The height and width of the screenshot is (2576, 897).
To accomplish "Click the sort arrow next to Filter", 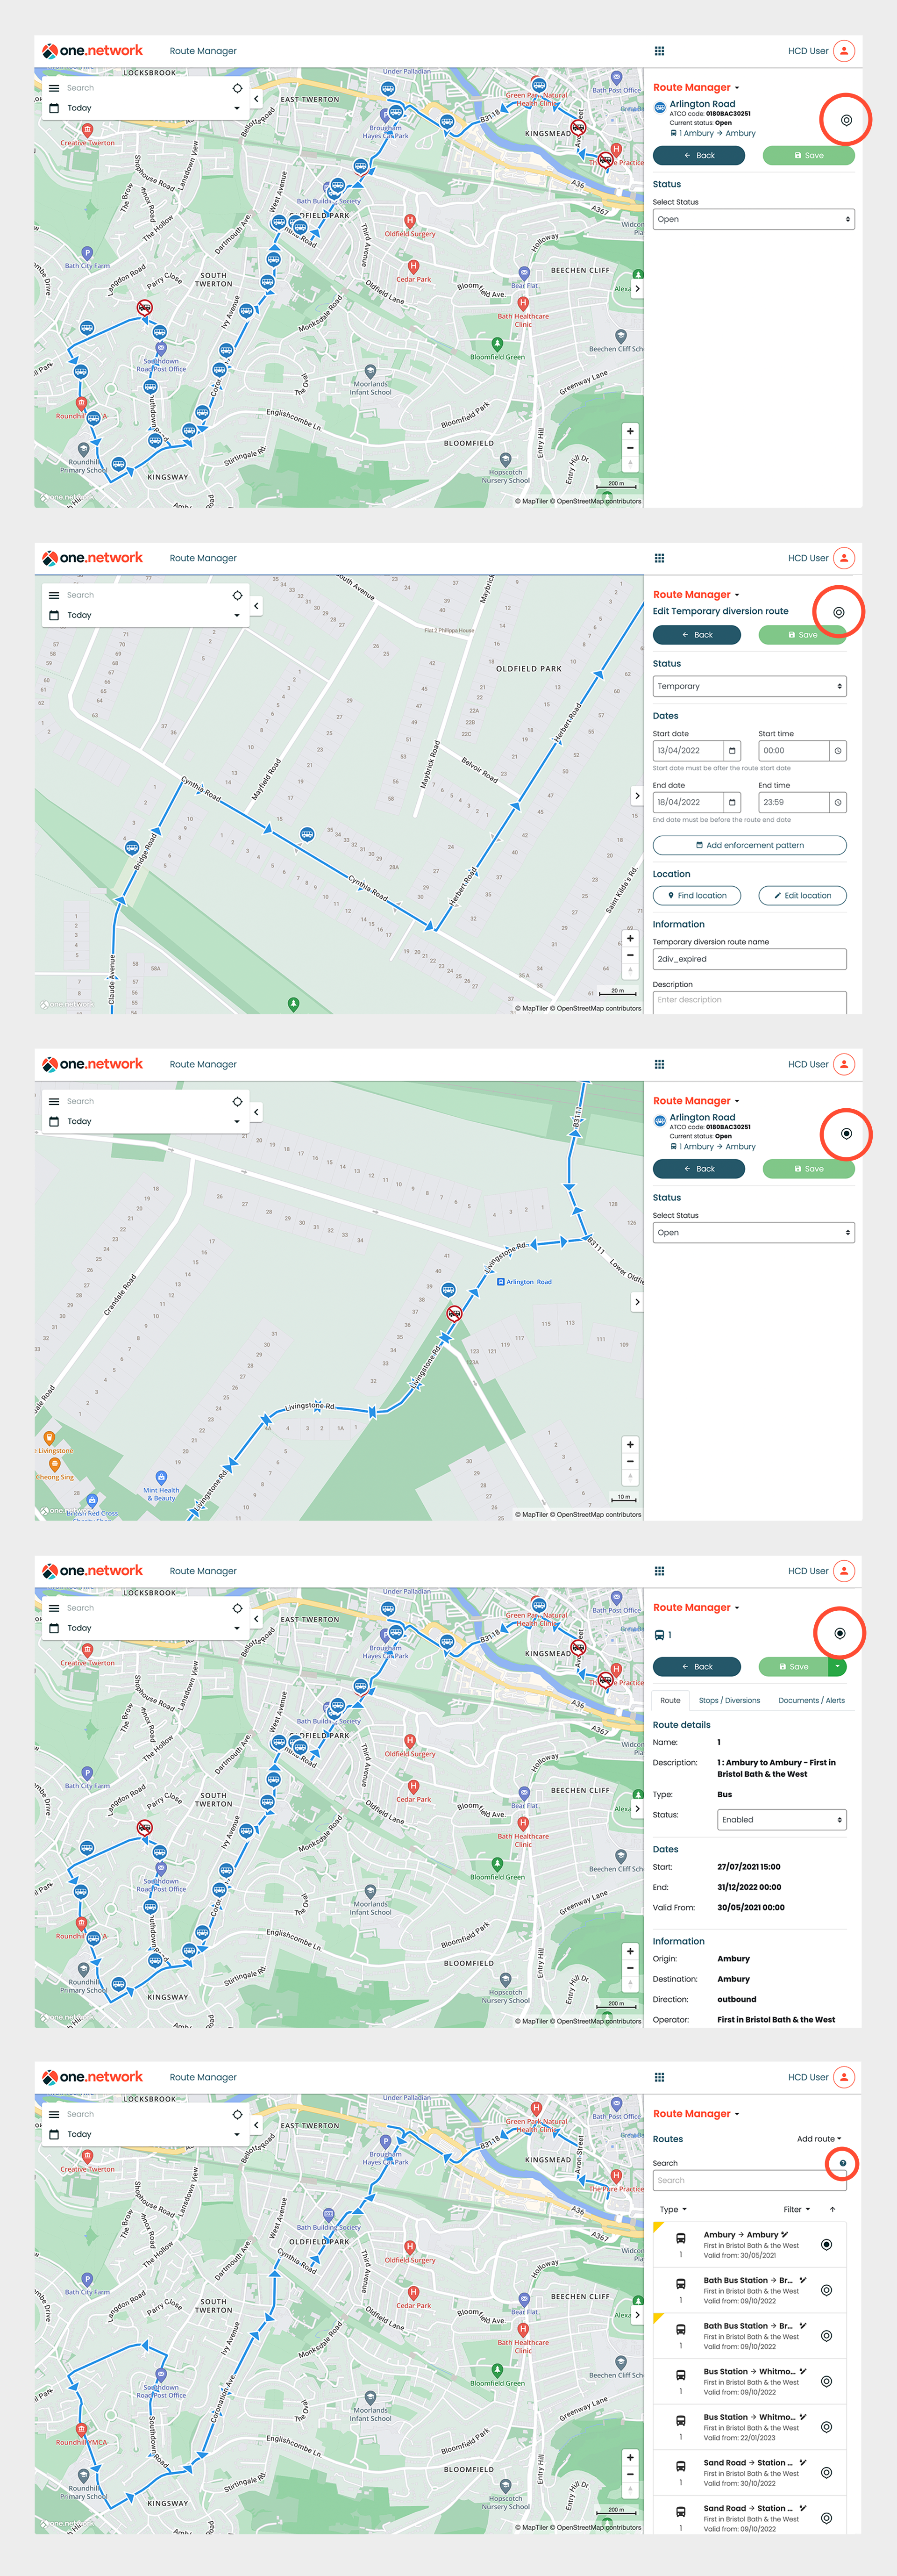I will (832, 2210).
